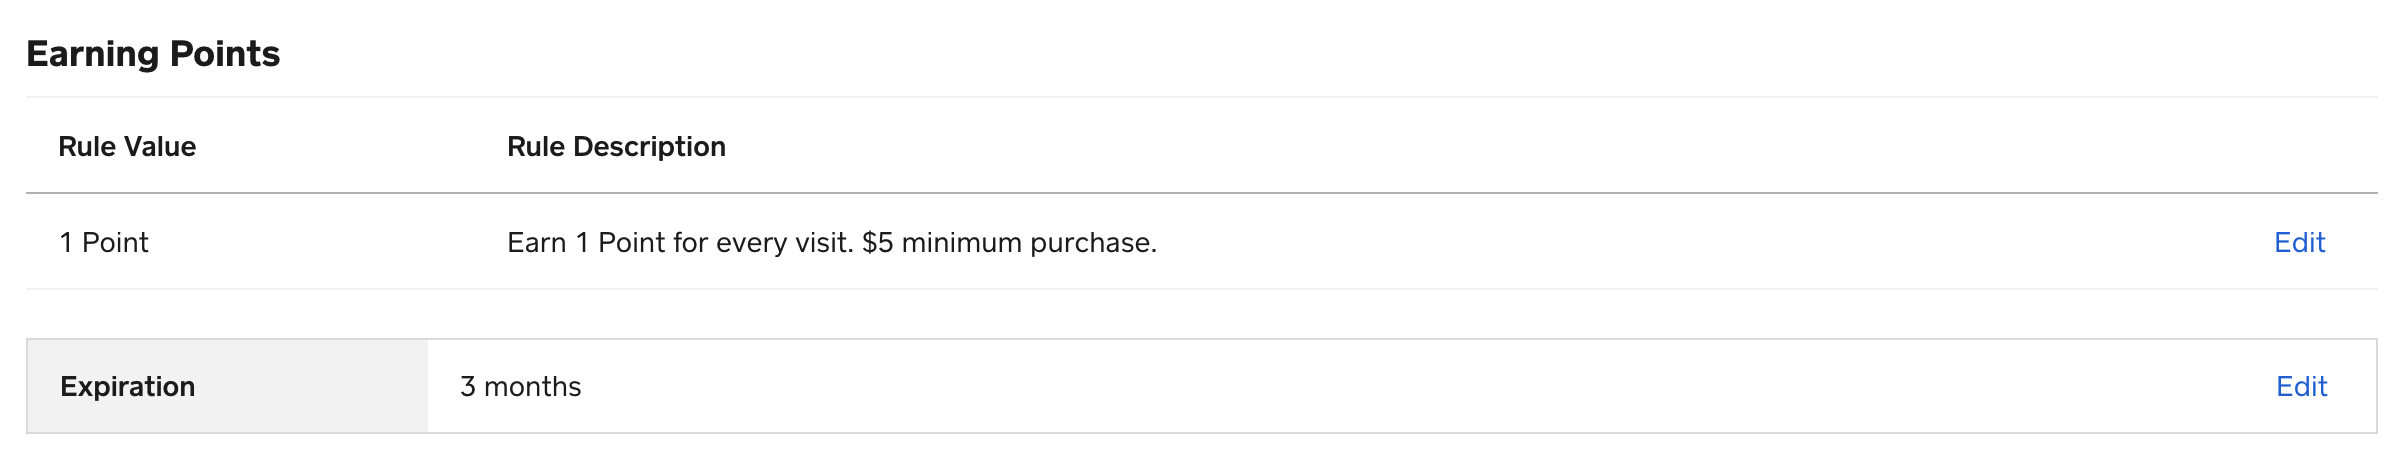Click the Expiration label cell
The width and height of the screenshot is (2406, 460).
coord(127,387)
